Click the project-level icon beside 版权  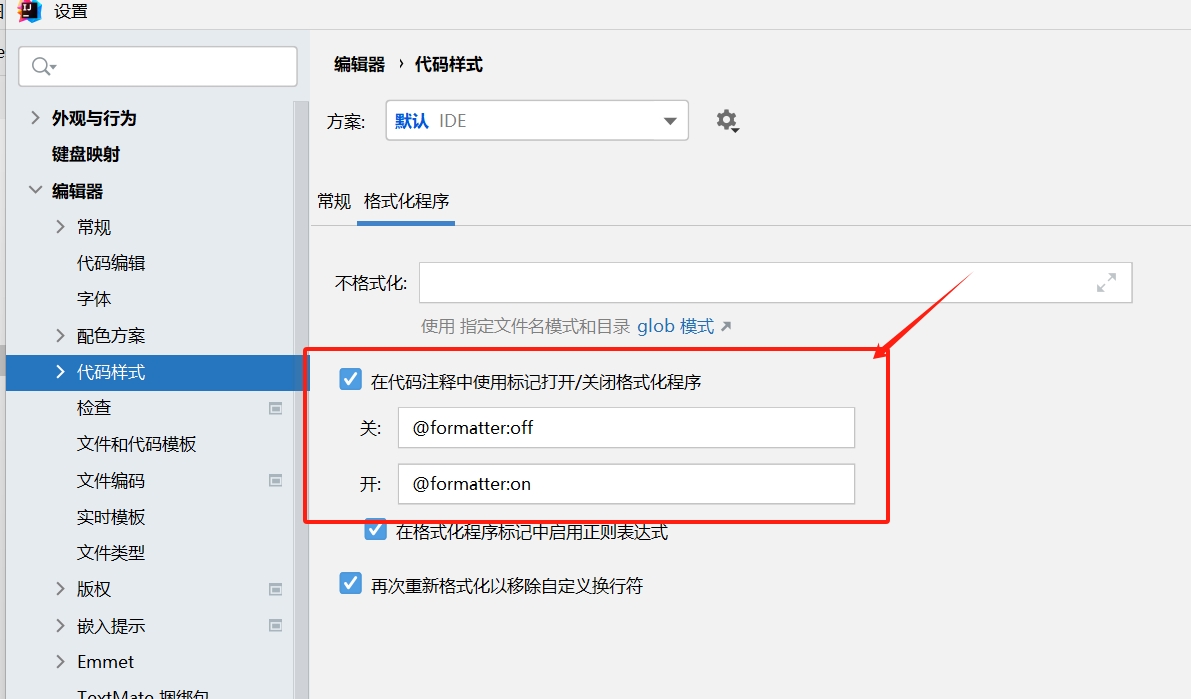pyautogui.click(x=276, y=589)
